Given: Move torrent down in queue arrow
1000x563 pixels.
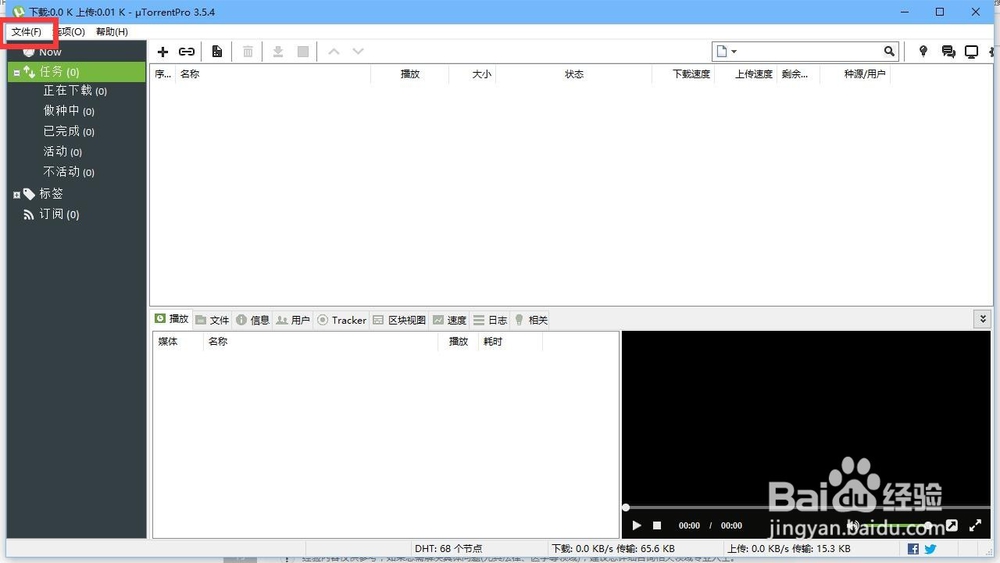Looking at the screenshot, I should 358,52.
